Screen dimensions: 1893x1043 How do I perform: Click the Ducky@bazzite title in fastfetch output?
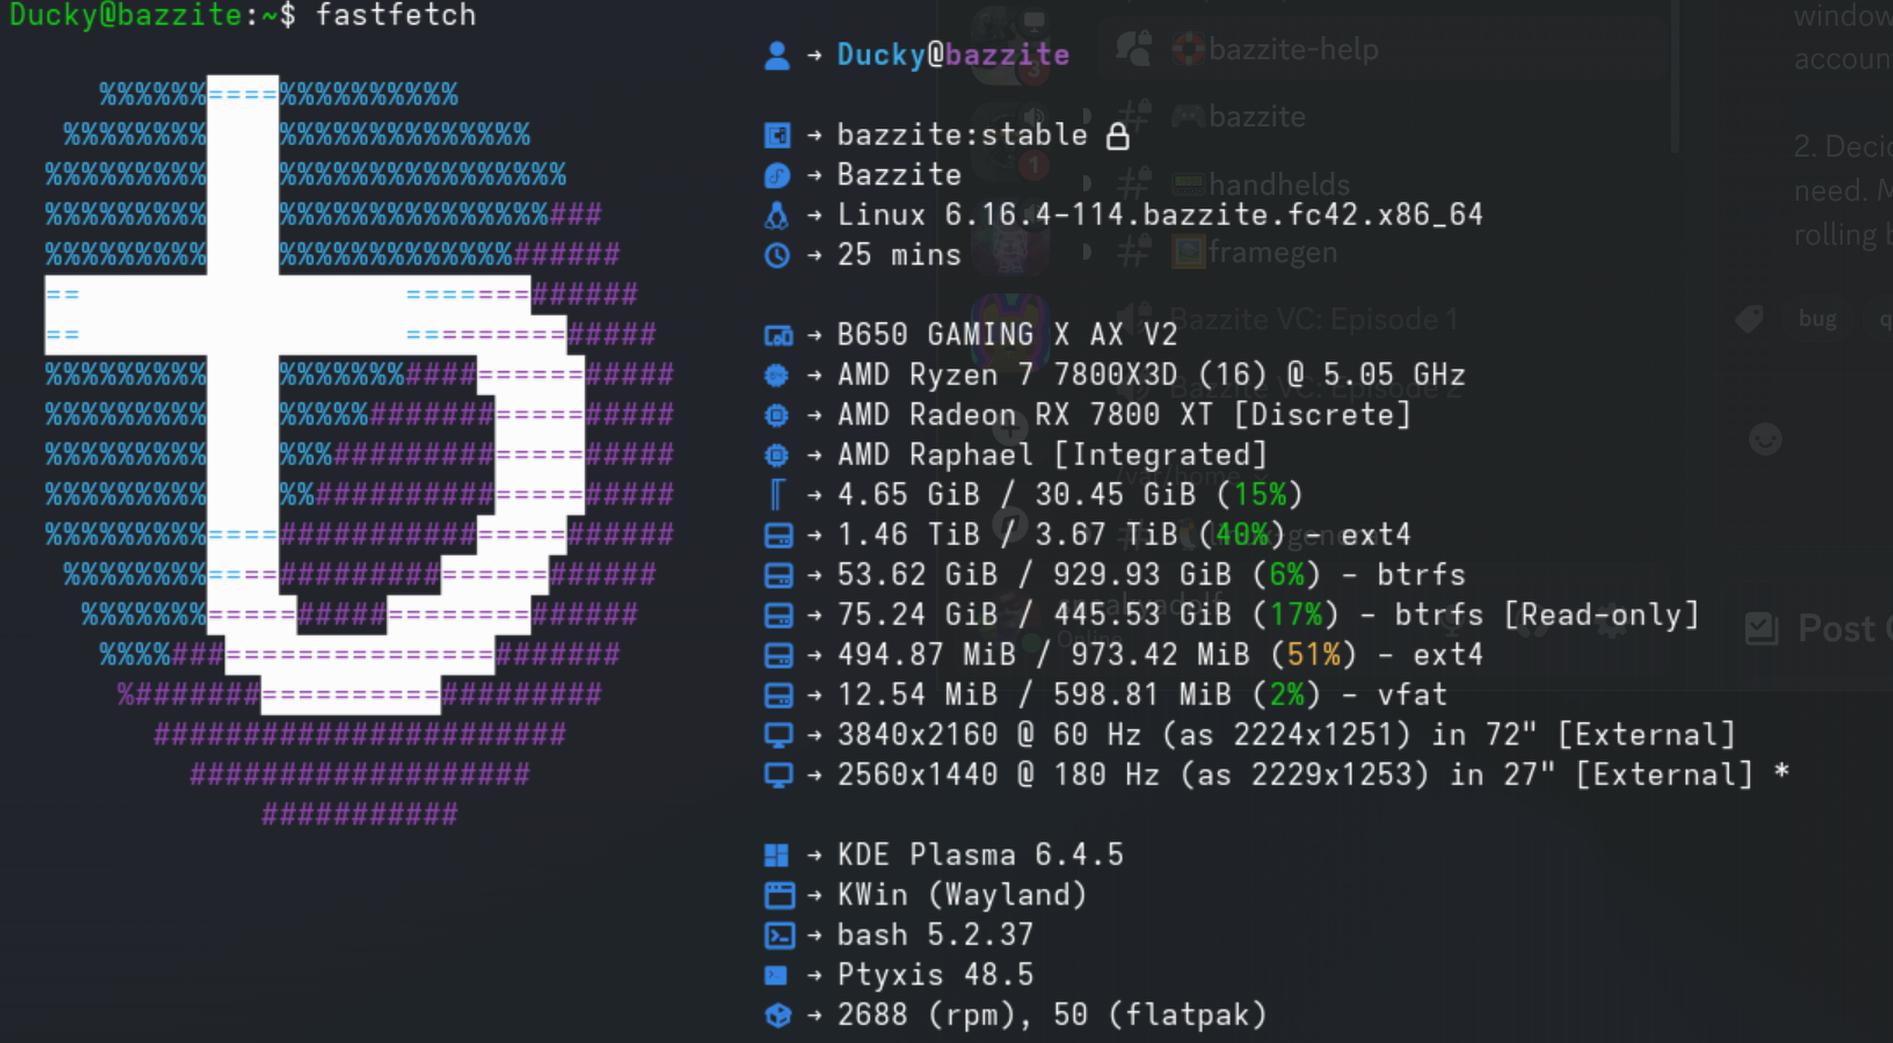pos(953,55)
